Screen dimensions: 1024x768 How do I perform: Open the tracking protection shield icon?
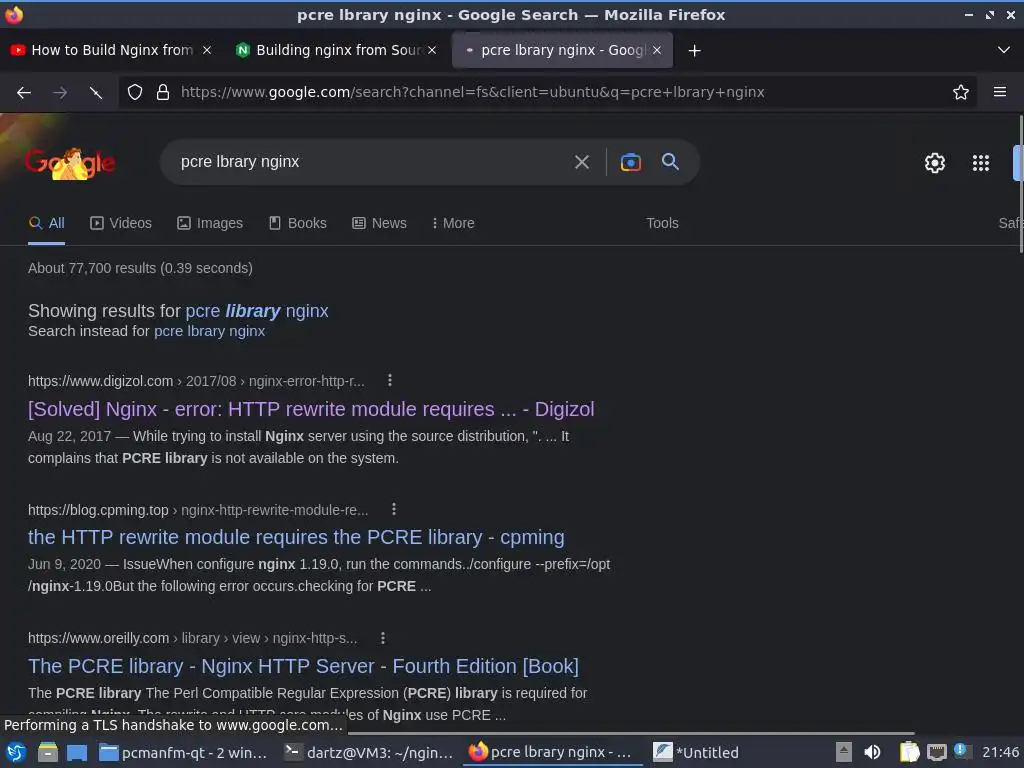point(135,92)
